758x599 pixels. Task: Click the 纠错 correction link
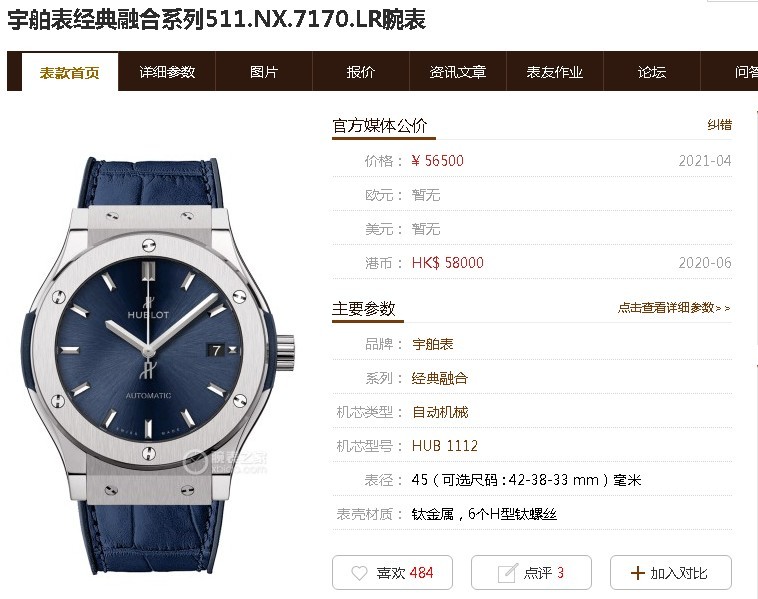[719, 125]
